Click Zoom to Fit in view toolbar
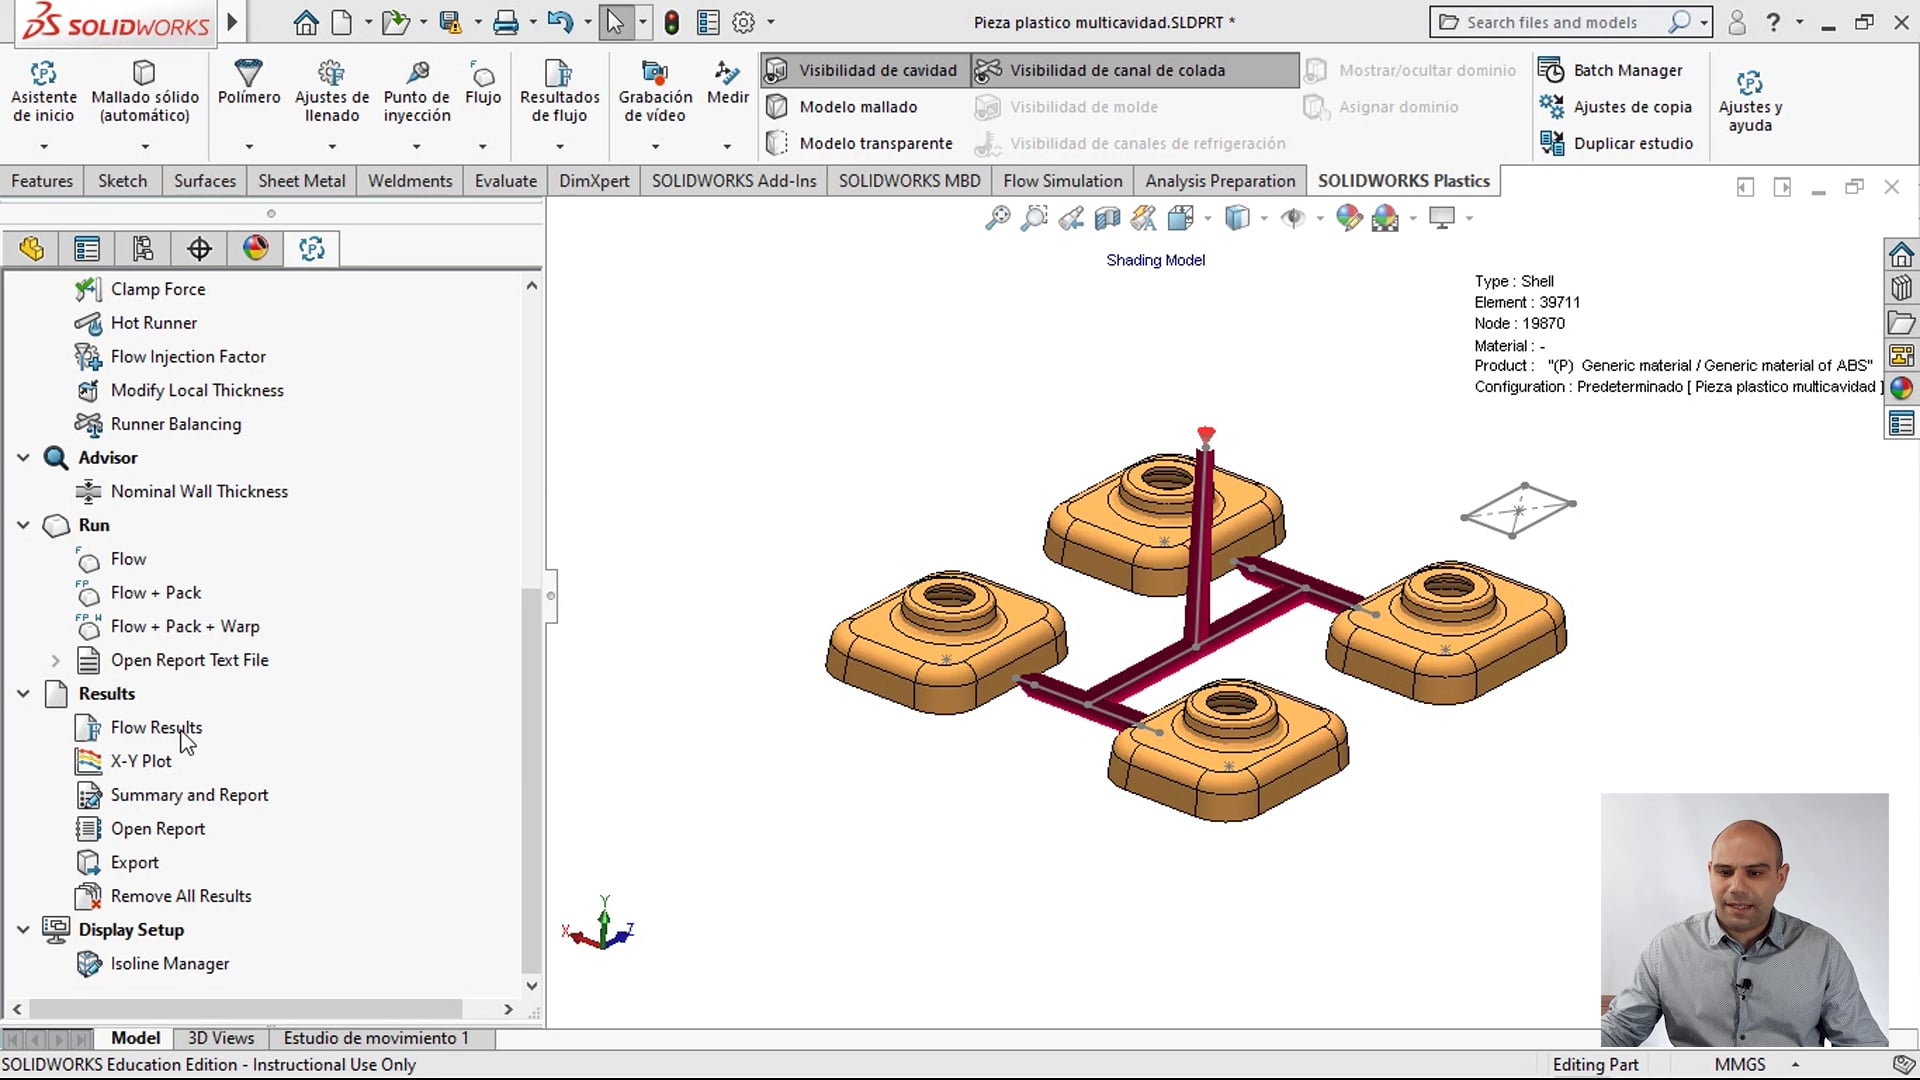The width and height of the screenshot is (1920, 1080). (997, 218)
